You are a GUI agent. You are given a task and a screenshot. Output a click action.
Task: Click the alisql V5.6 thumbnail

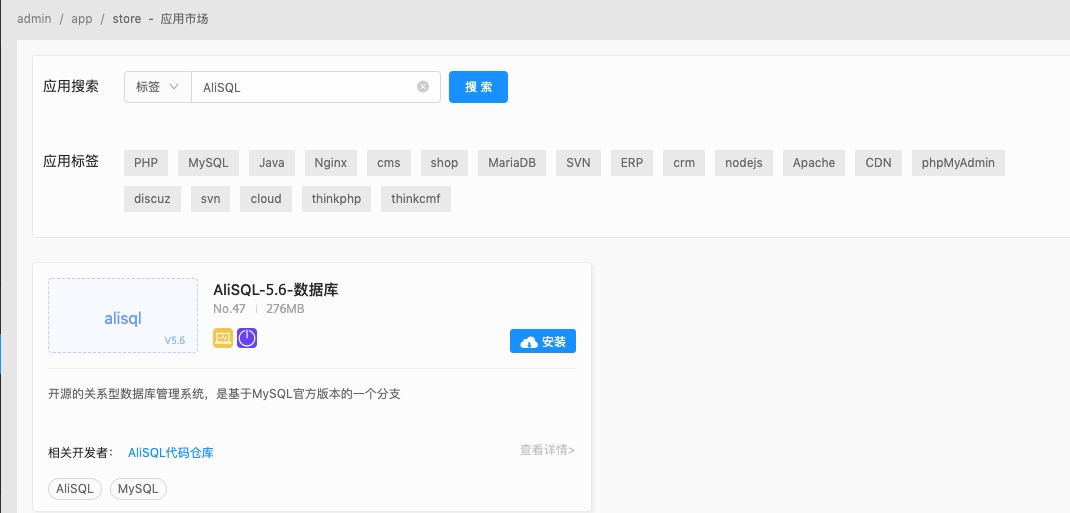(x=123, y=315)
